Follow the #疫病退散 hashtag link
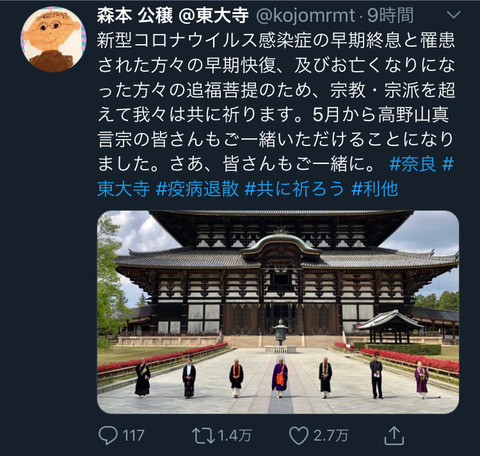 197,189
